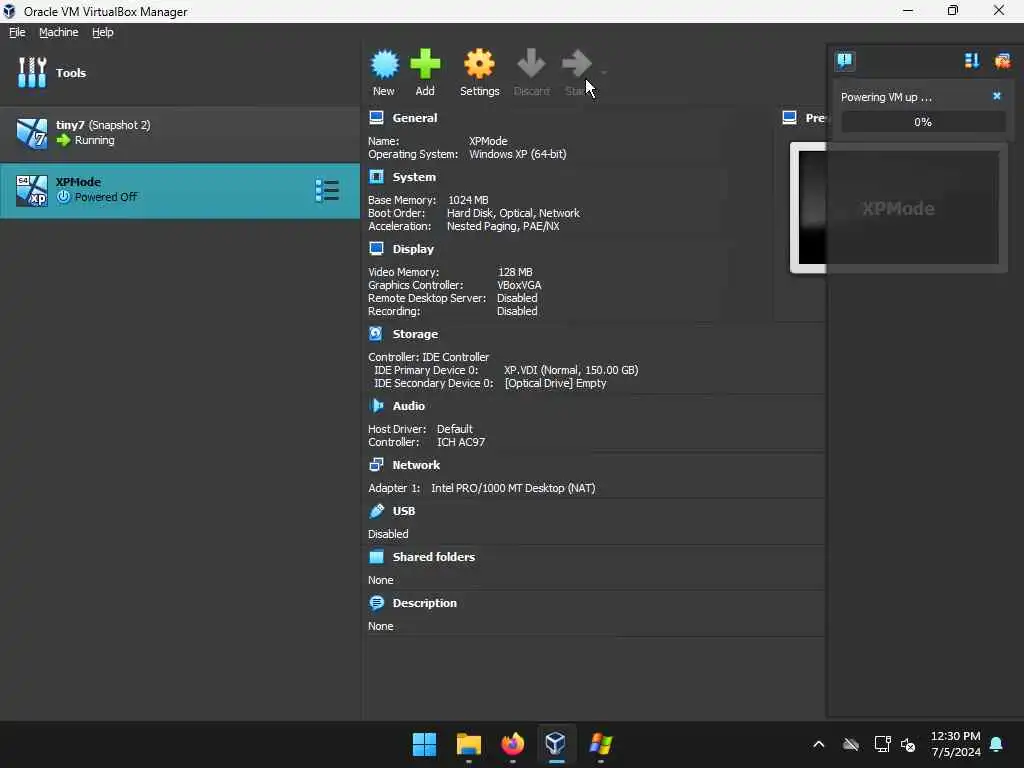Open the Windows Start menu
The width and height of the screenshot is (1024, 768).
click(x=424, y=744)
